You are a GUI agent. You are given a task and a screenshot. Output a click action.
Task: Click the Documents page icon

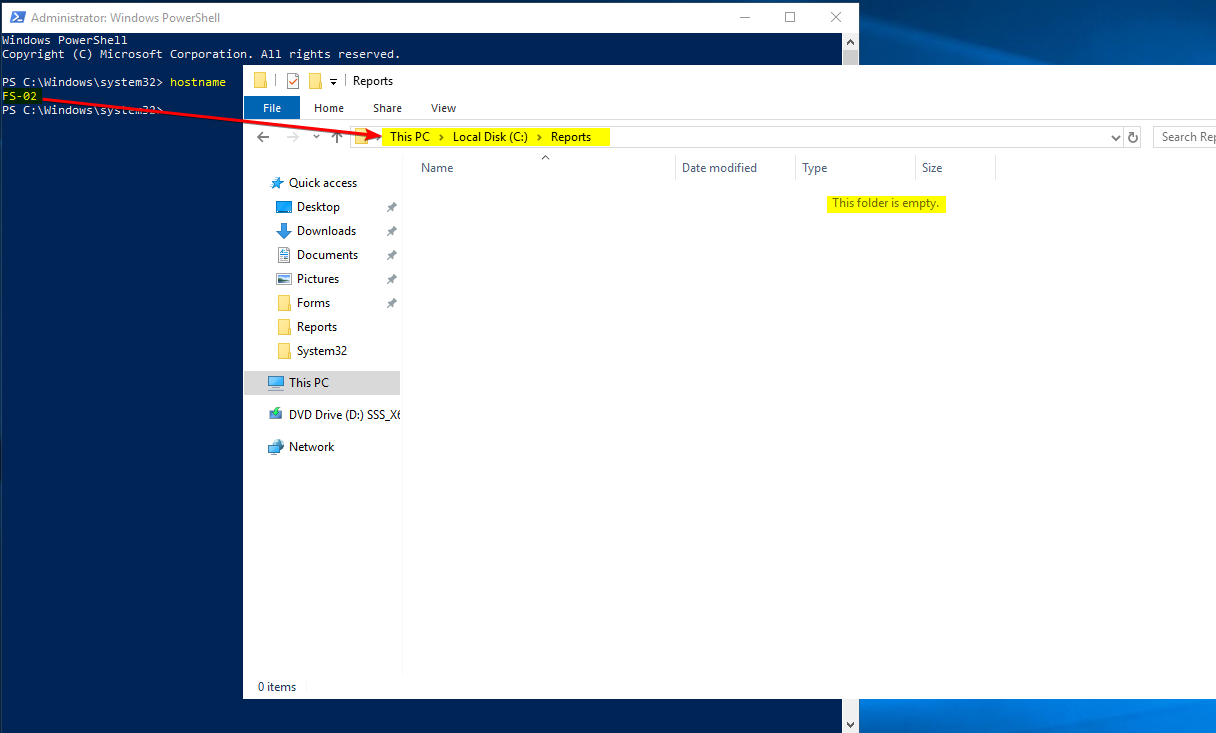point(283,255)
